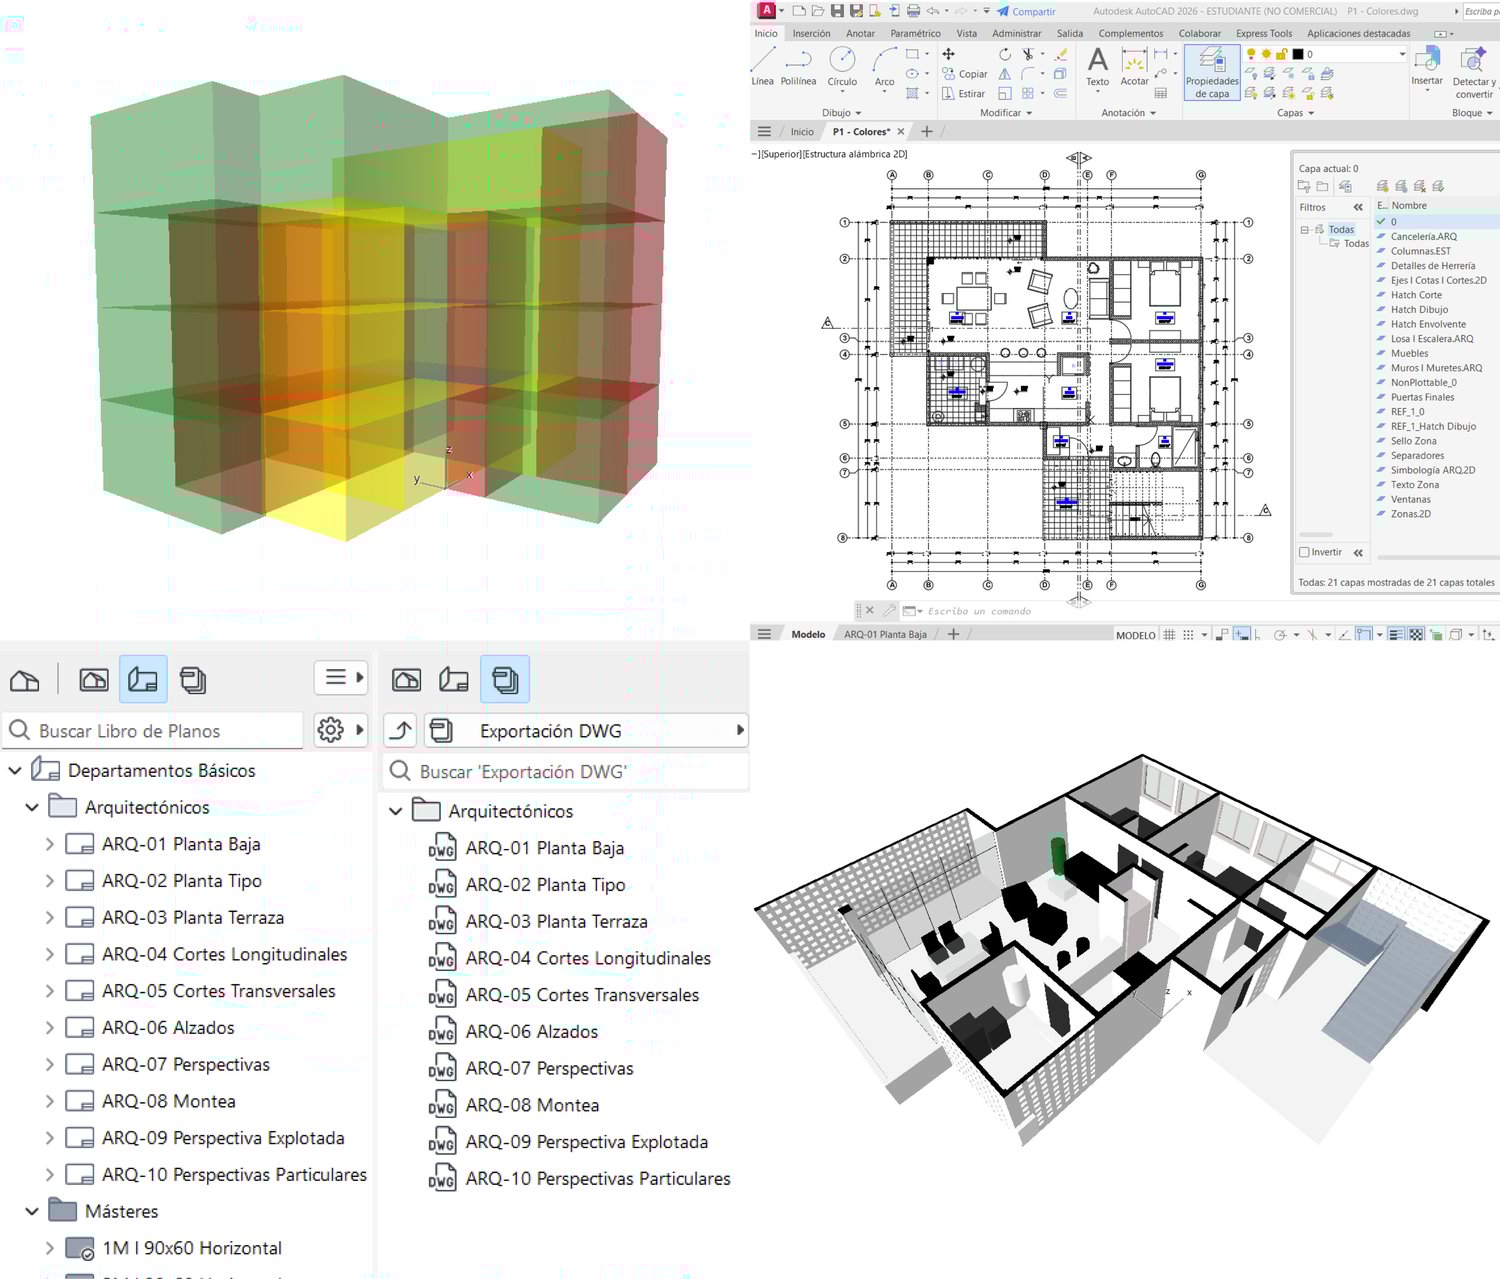Open the Anotar ribbon tab
The image size is (1500, 1279).
point(860,33)
